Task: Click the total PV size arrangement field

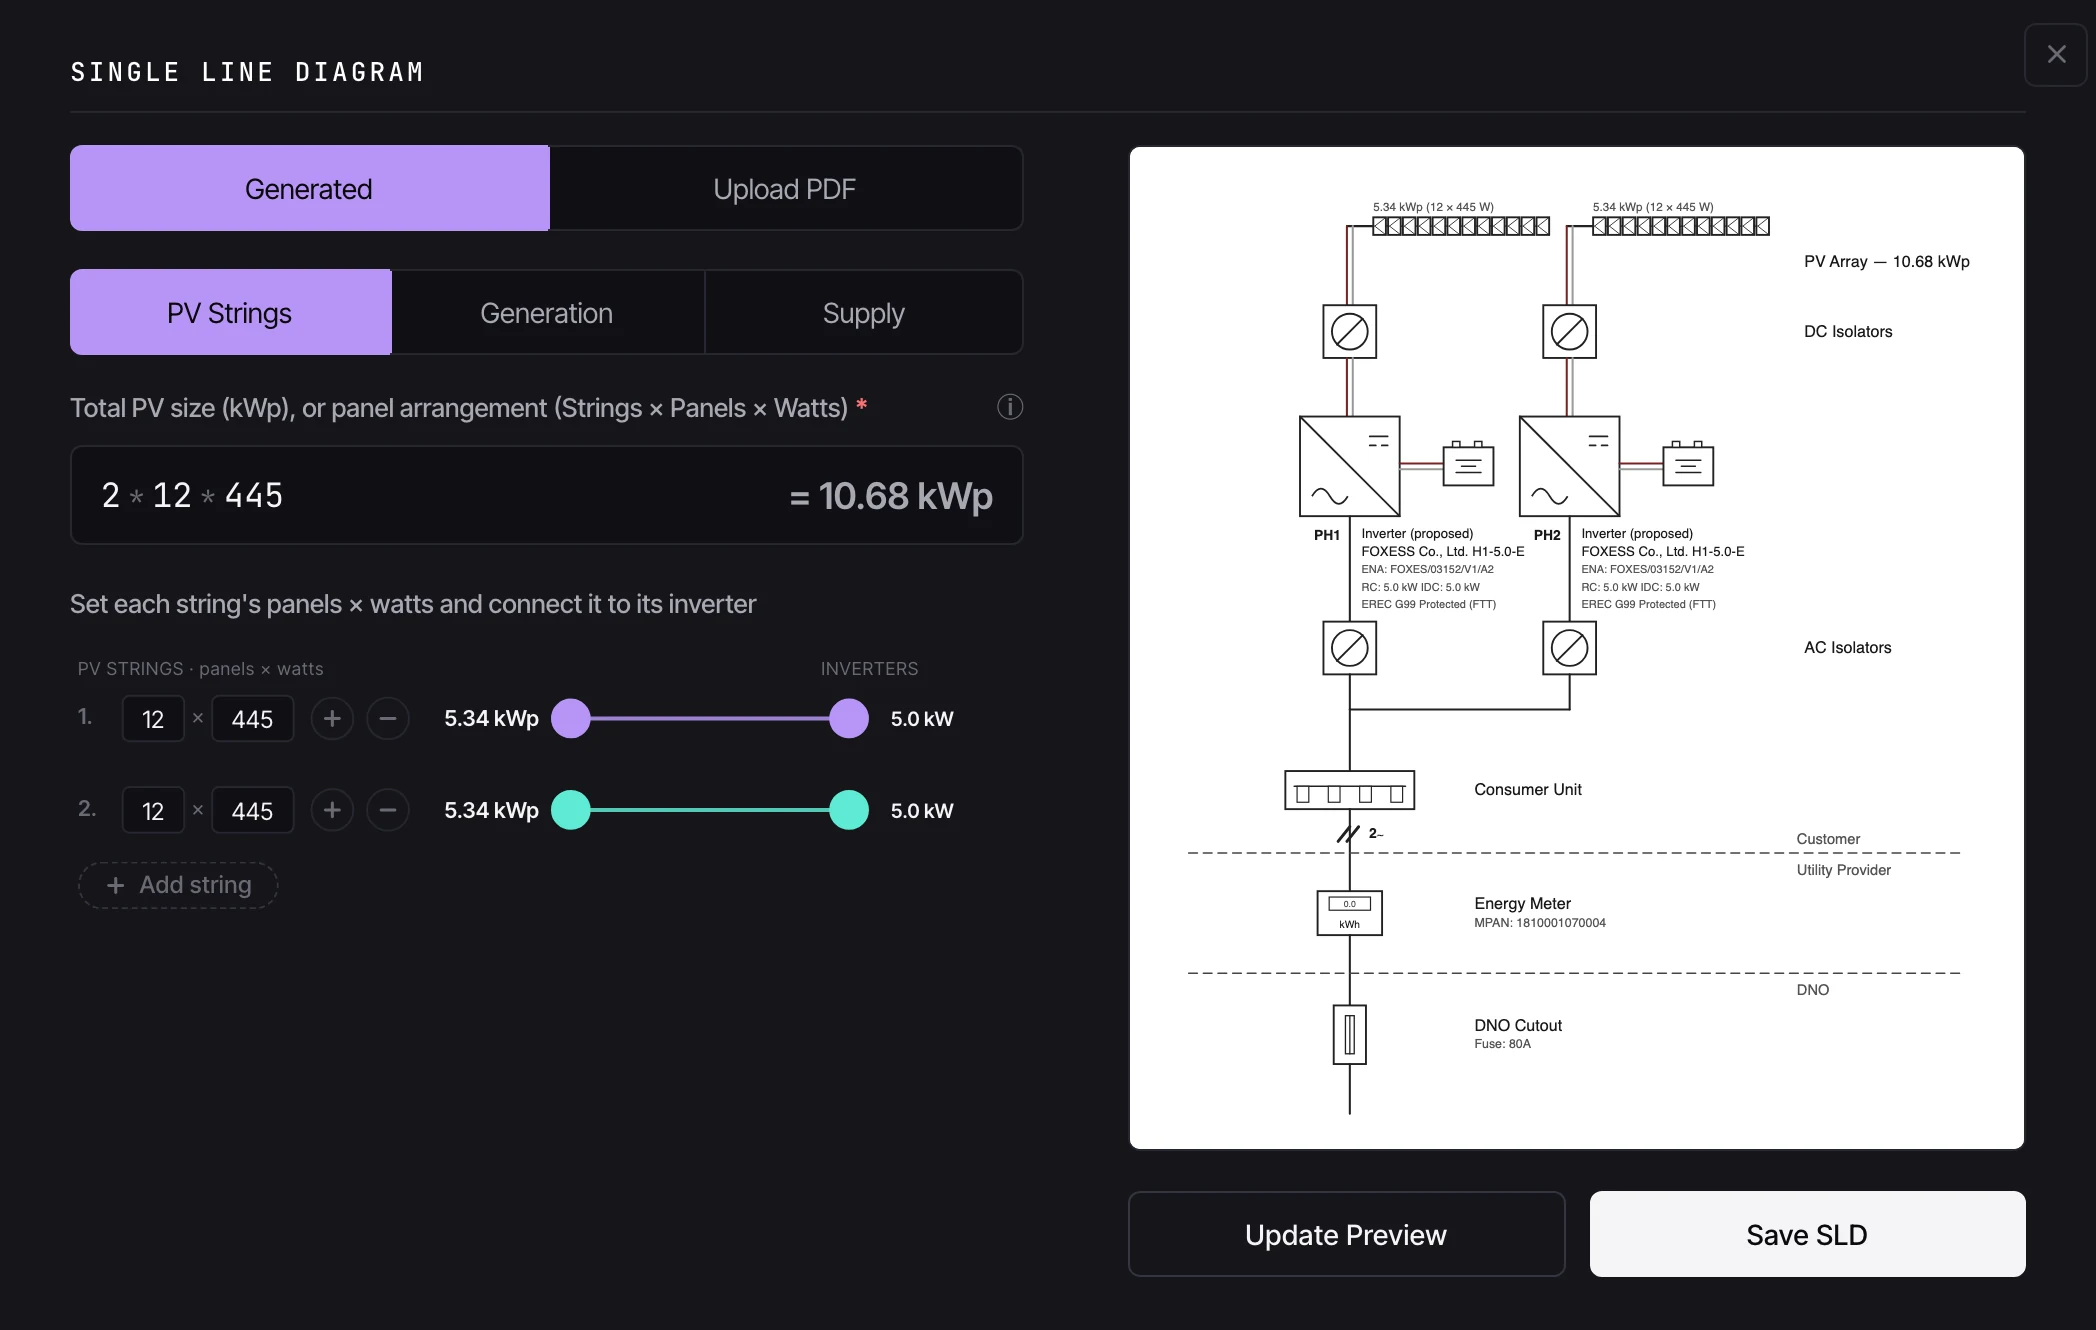Action: pos(546,495)
